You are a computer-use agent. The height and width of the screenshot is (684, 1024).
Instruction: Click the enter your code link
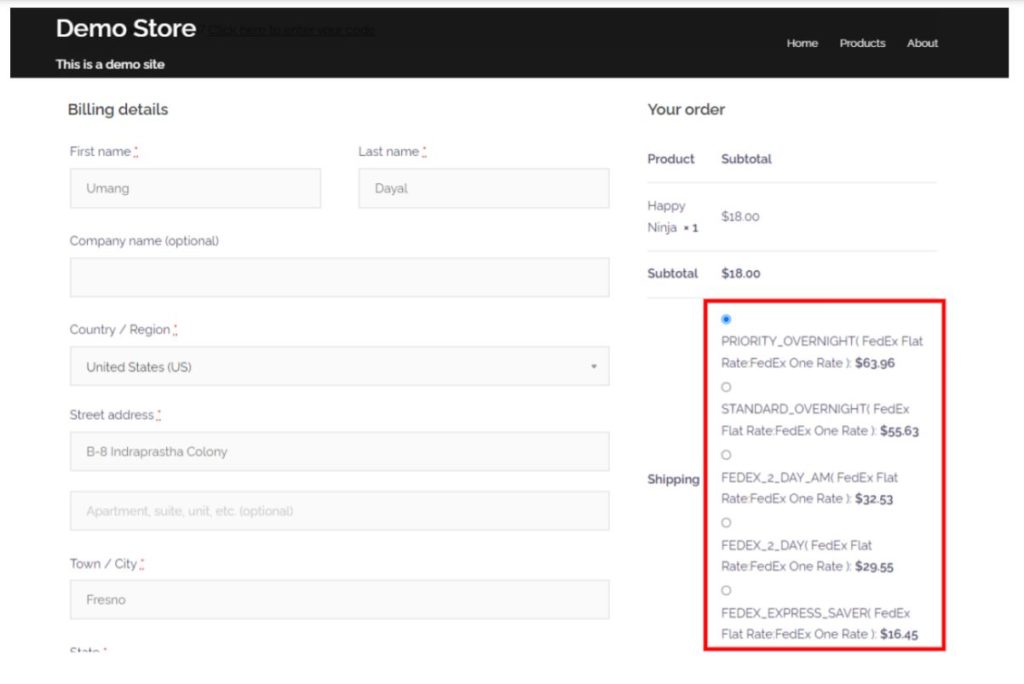click(290, 31)
